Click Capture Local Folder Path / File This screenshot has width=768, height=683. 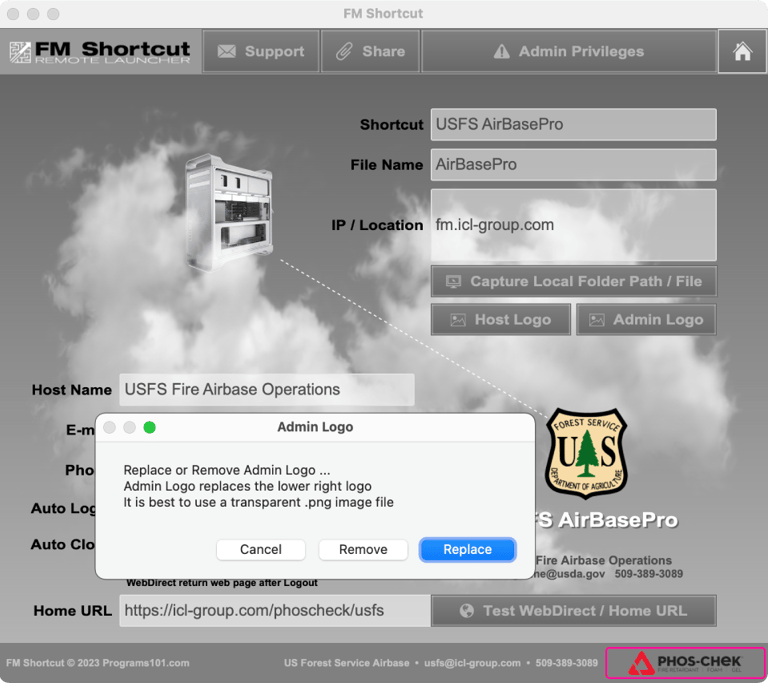(x=574, y=281)
